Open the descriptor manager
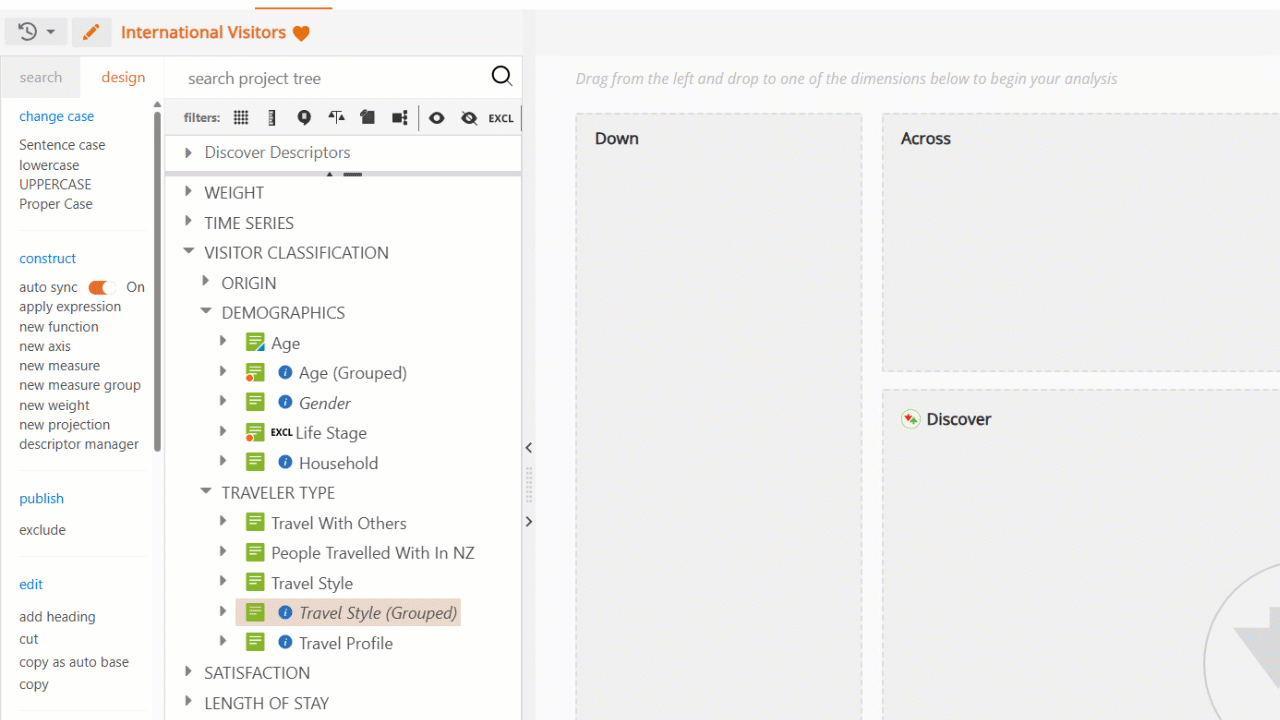 tap(79, 444)
